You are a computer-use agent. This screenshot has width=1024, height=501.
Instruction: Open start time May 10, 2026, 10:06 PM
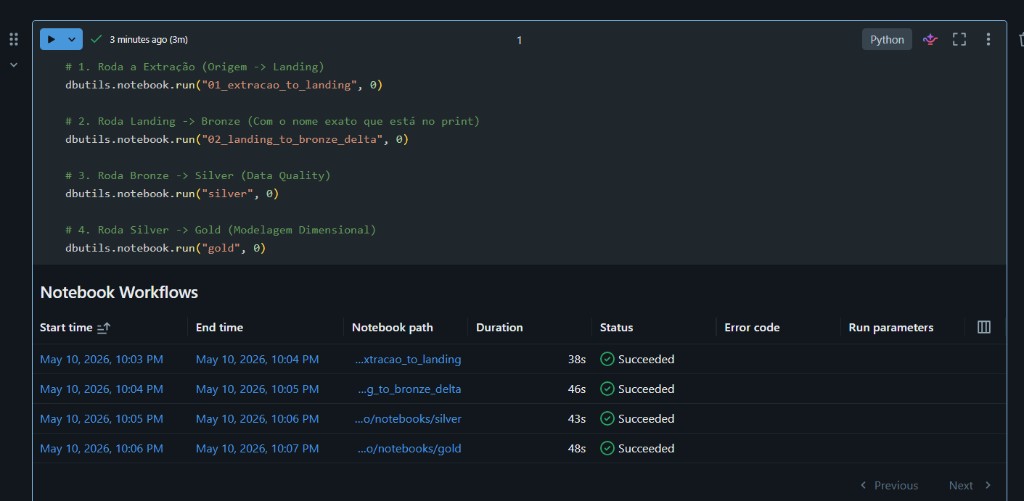(x=101, y=449)
